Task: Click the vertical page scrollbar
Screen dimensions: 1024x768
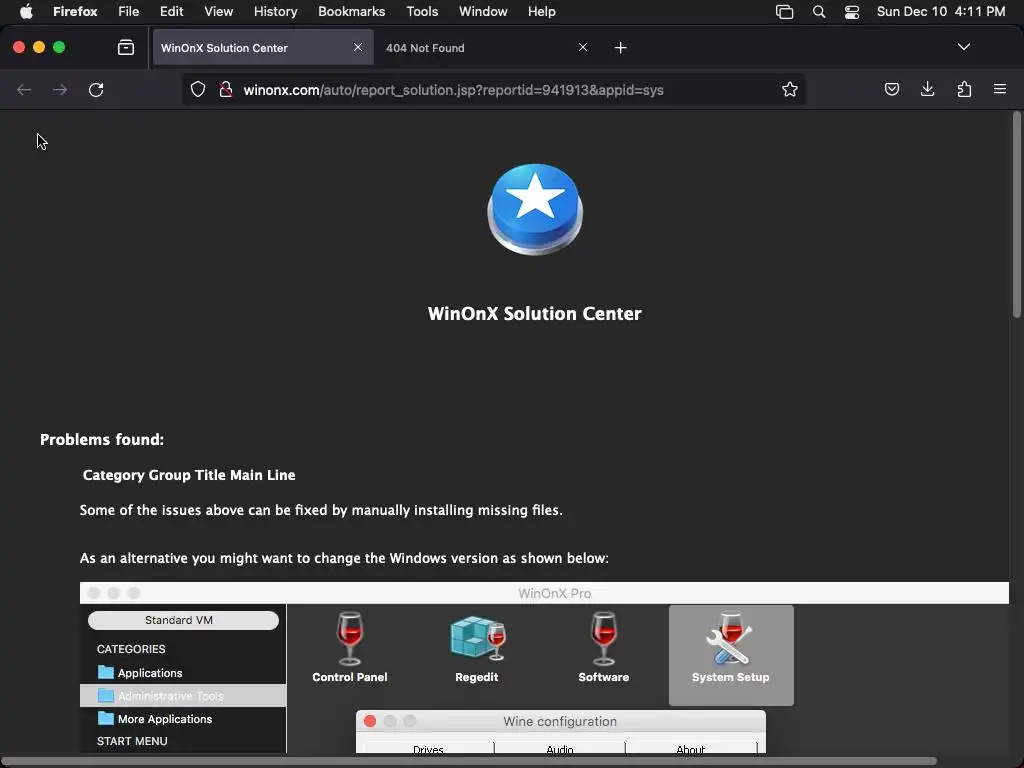Action: point(1016,216)
